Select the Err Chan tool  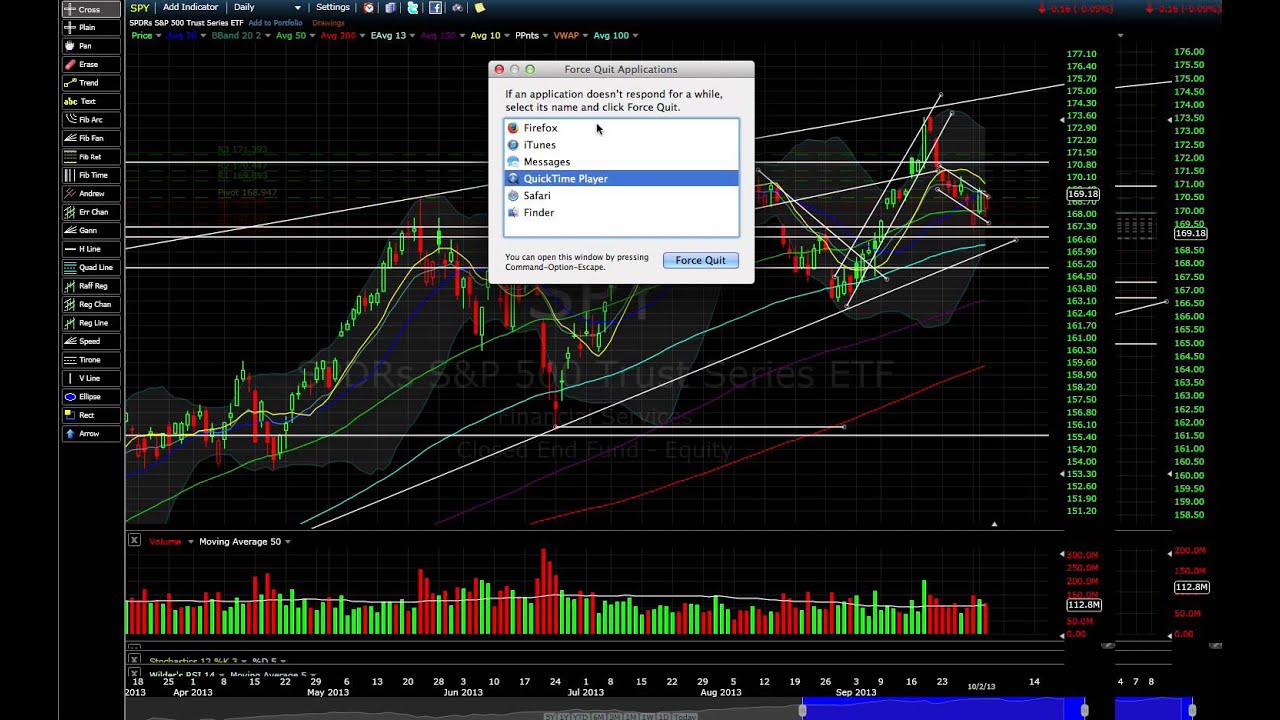click(x=90, y=212)
